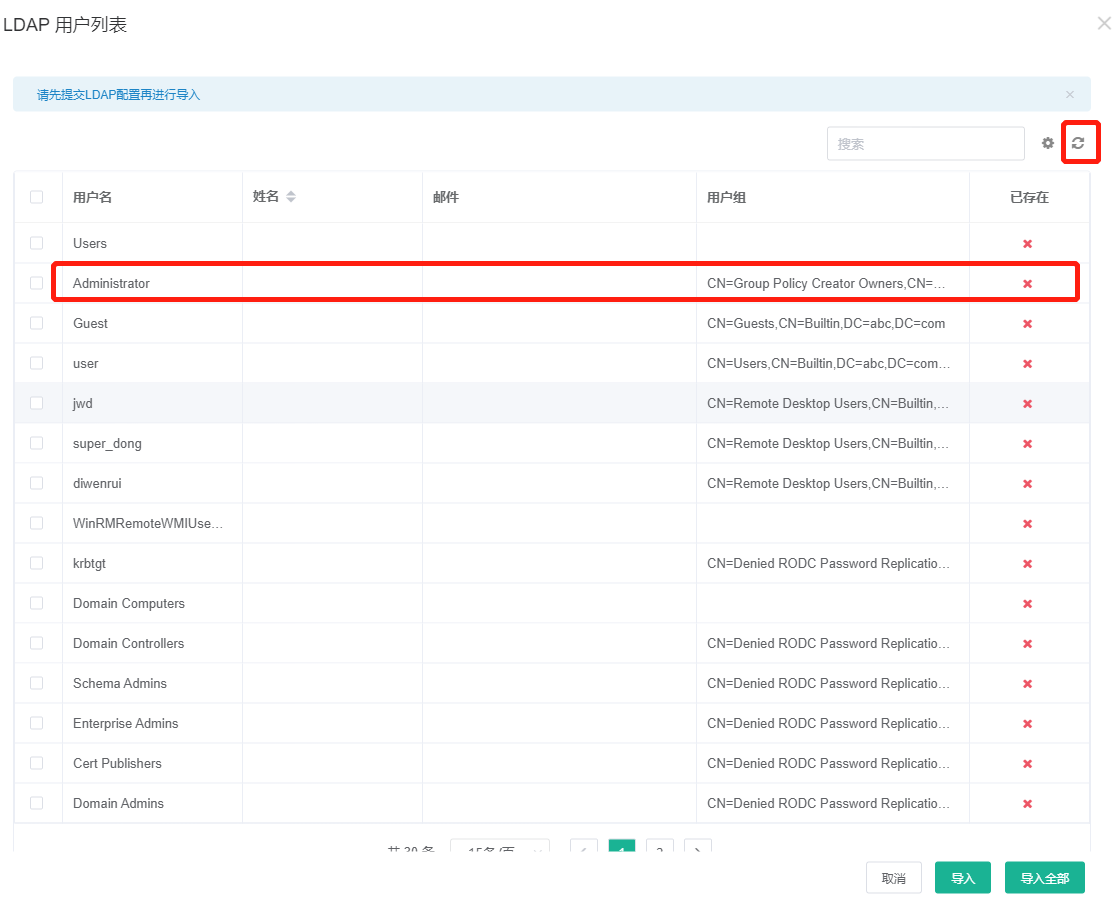This screenshot has height=908, width=1117.
Task: Click the 搜索 search input field
Action: pos(925,143)
